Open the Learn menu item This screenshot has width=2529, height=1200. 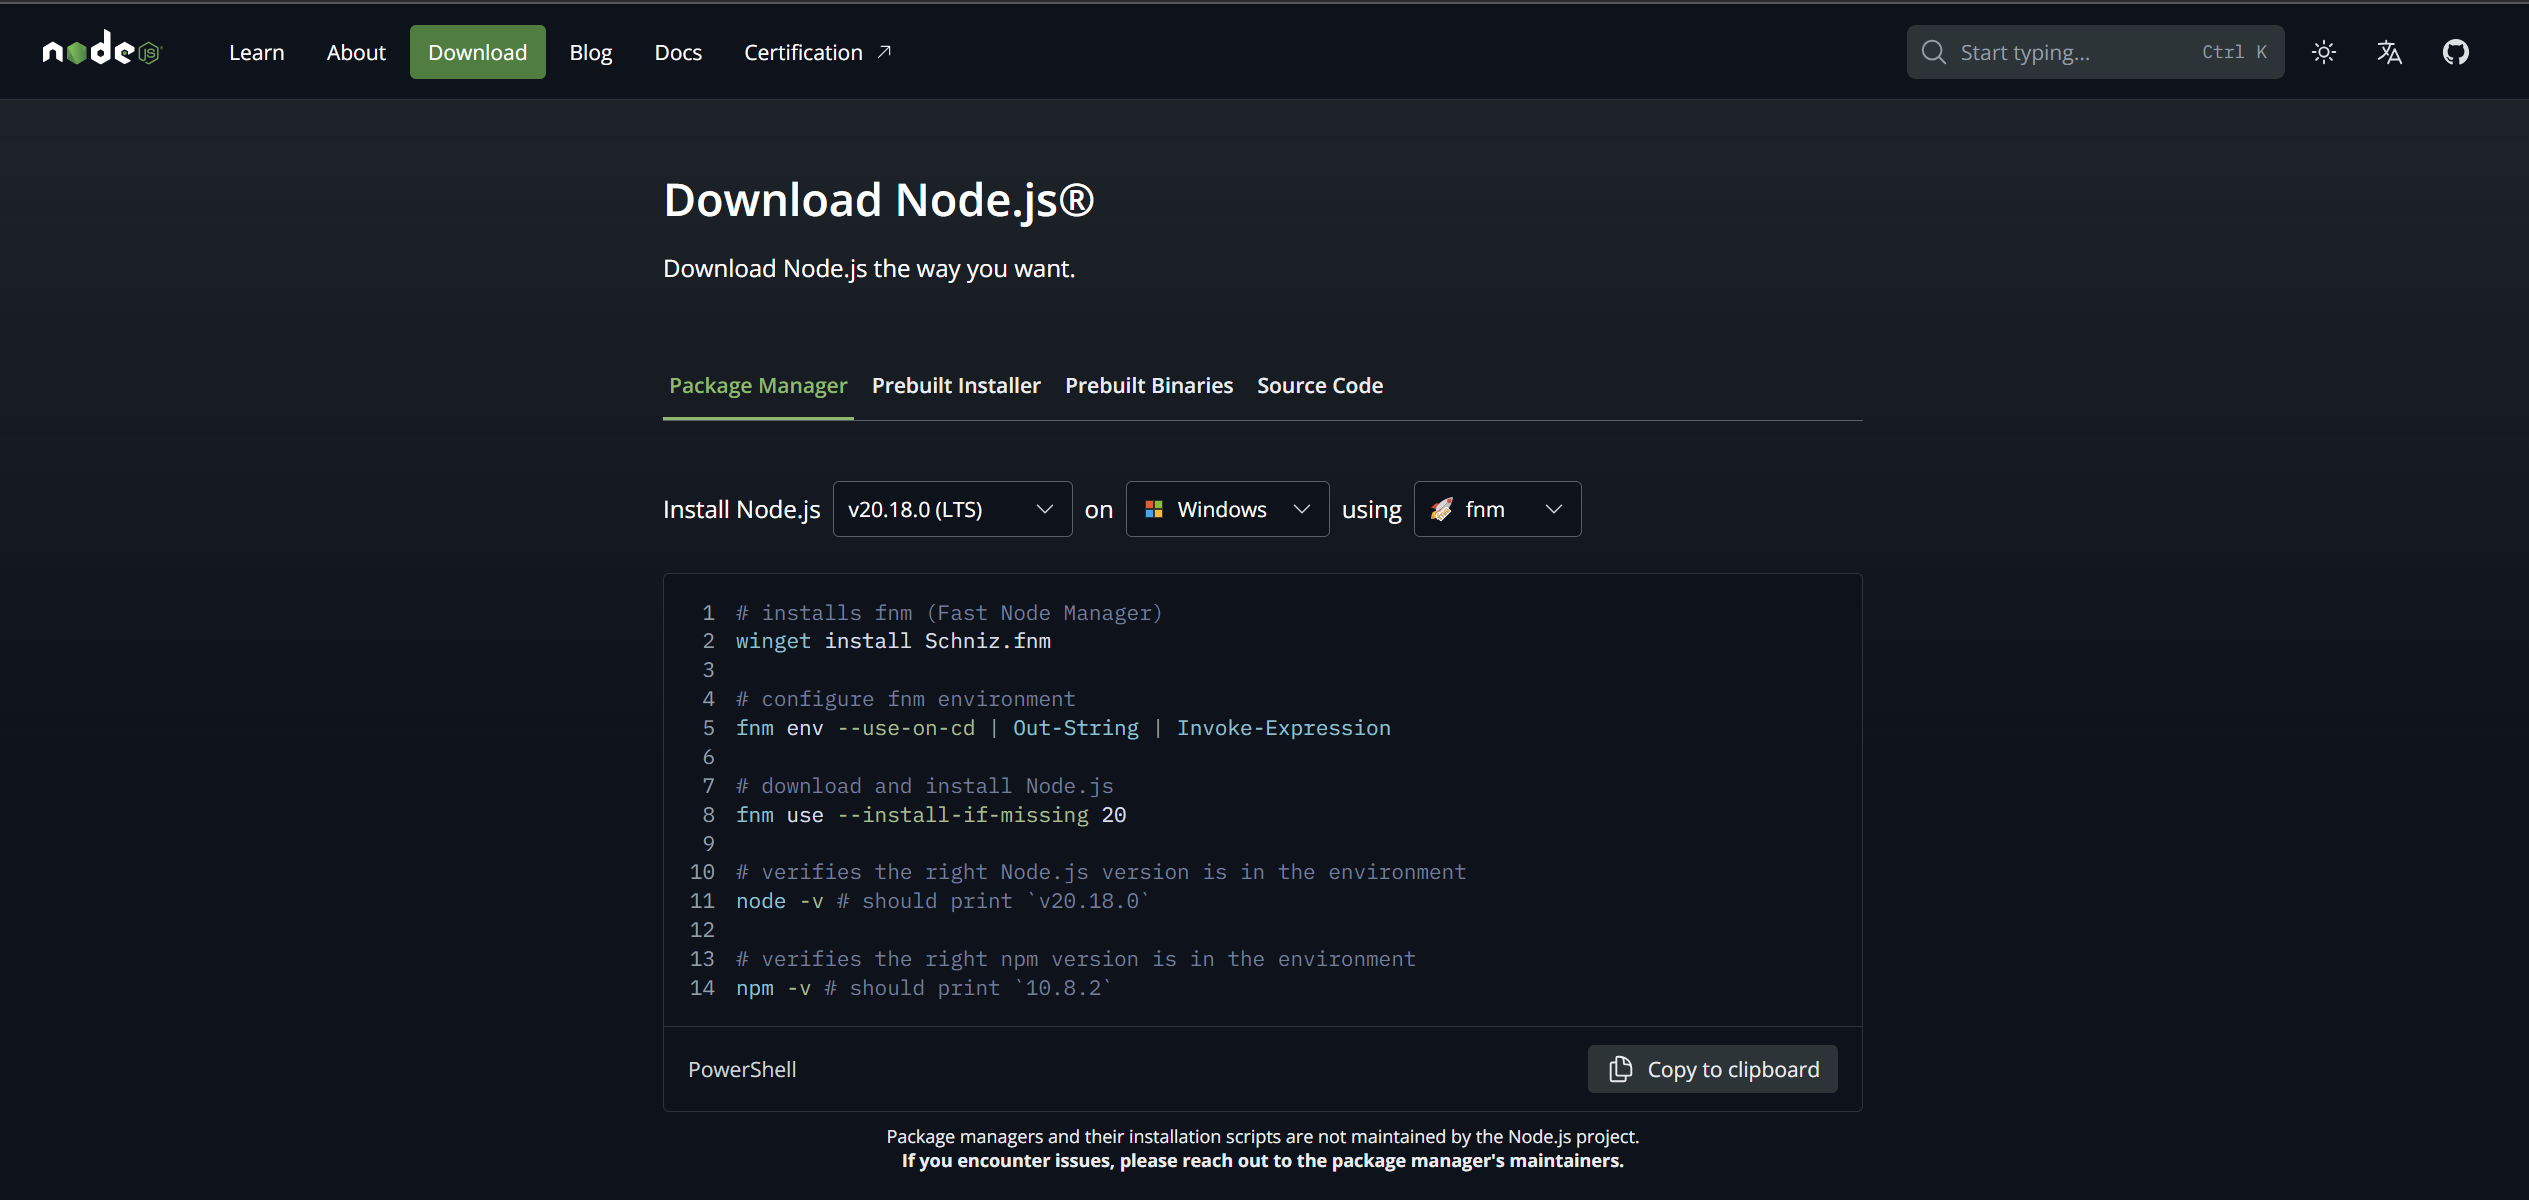point(257,52)
